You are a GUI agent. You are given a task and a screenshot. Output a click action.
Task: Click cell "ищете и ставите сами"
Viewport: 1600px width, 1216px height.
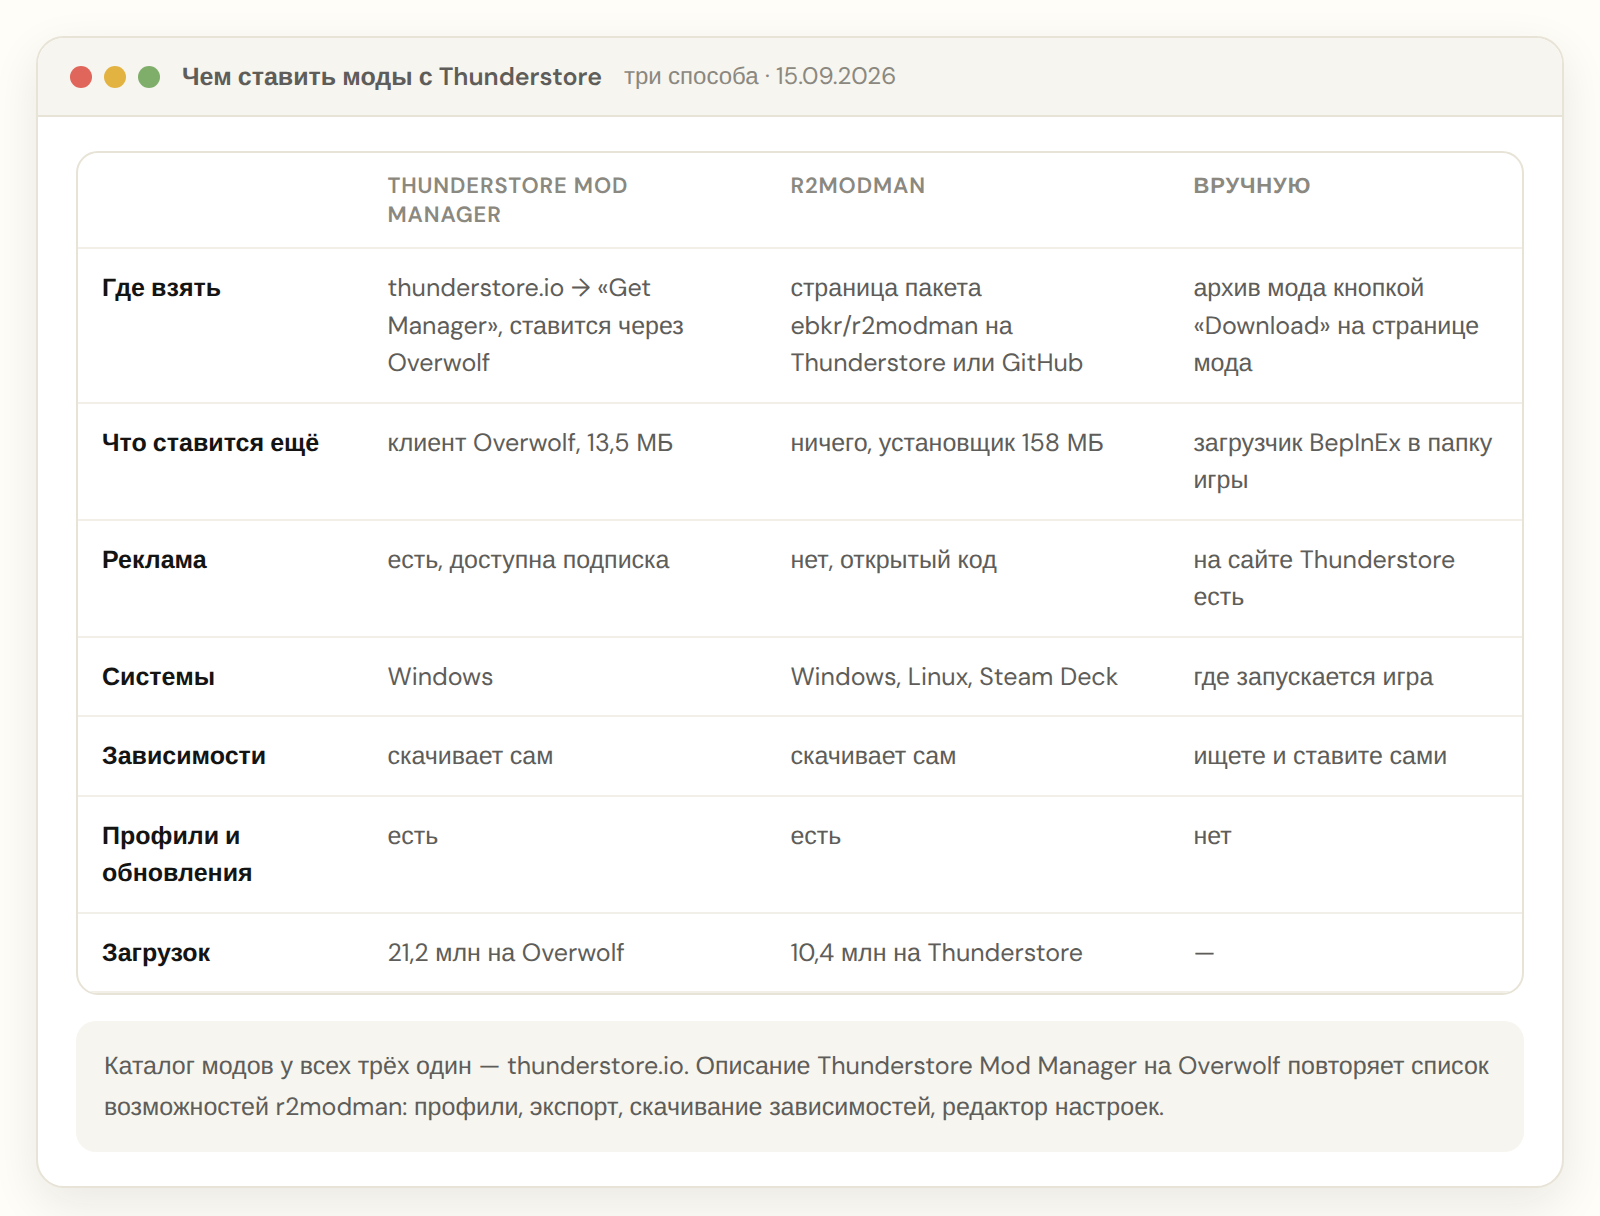click(1320, 756)
